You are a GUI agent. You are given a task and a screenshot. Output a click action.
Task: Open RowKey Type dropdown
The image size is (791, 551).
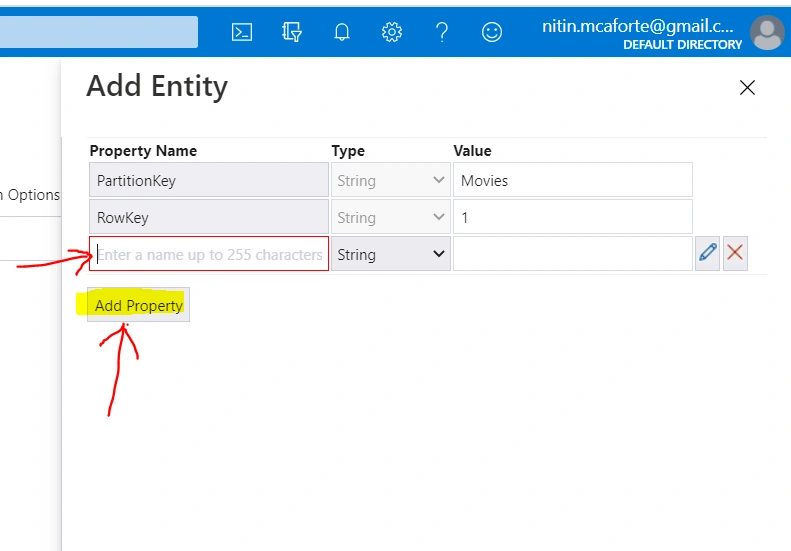point(390,217)
